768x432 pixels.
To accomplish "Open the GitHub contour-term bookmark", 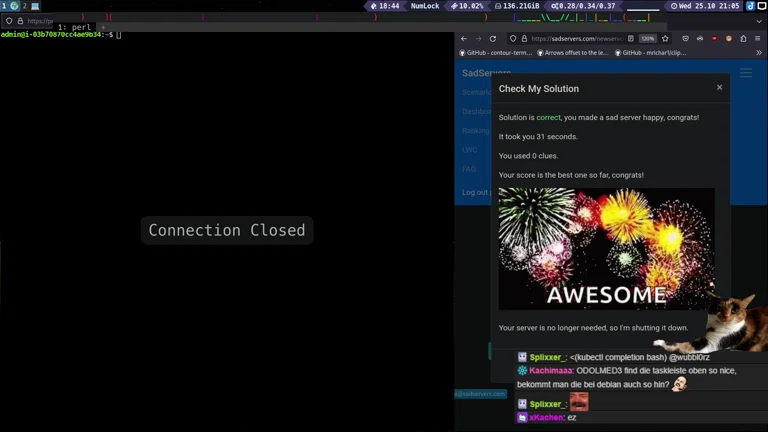I will tap(496, 53).
